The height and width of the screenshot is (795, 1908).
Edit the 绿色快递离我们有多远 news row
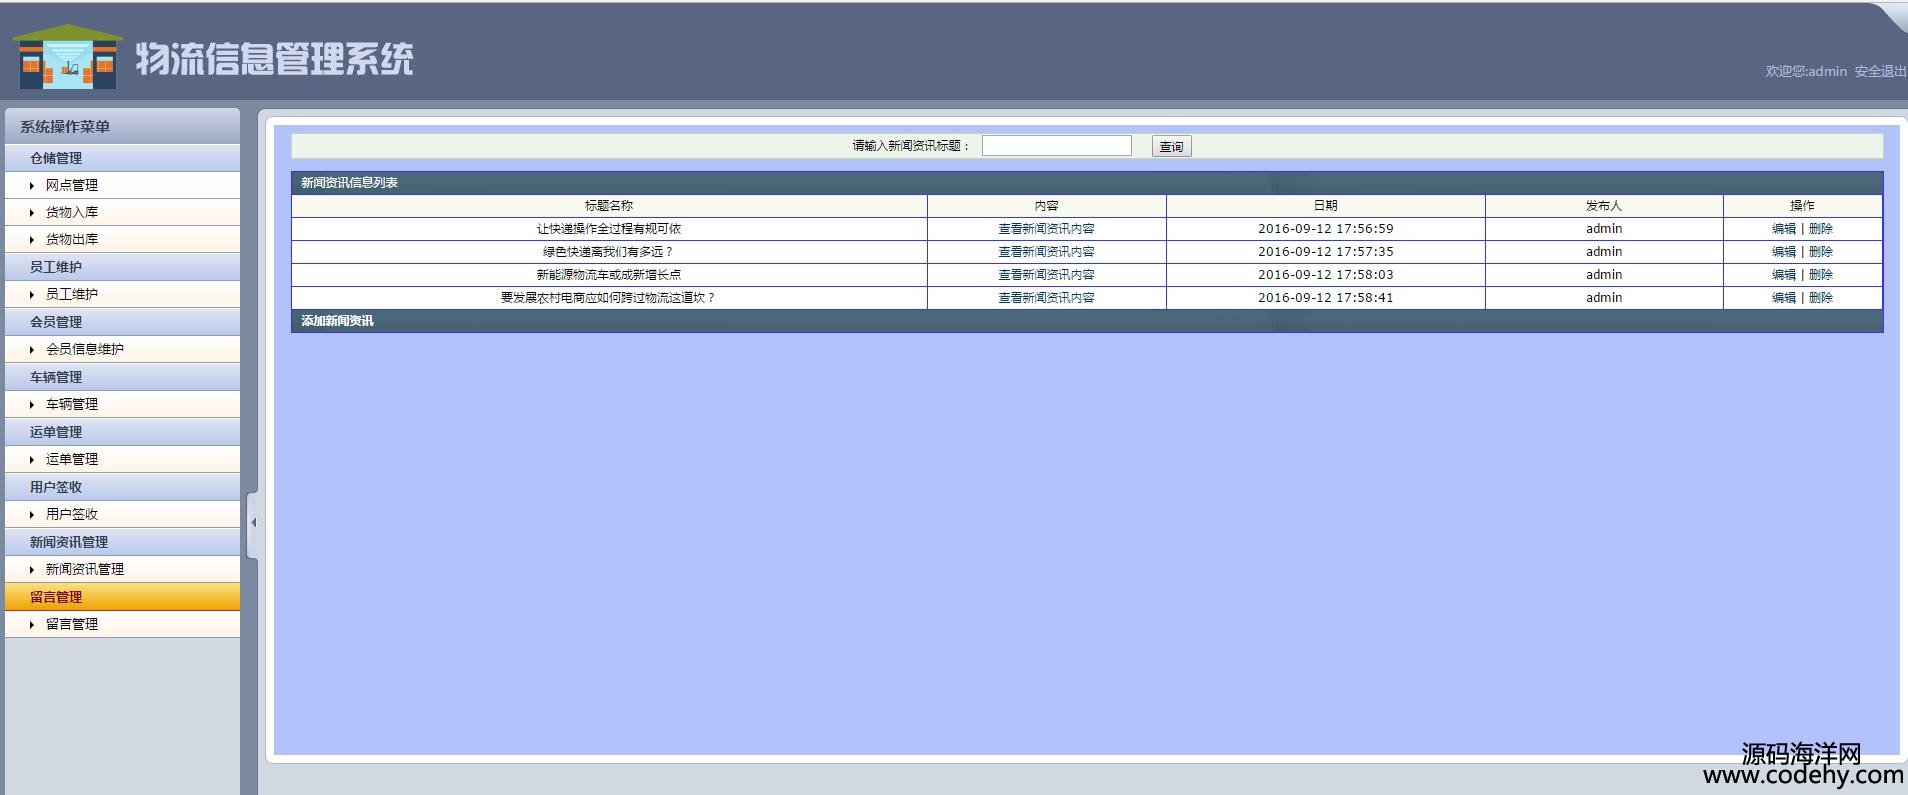pos(1783,252)
